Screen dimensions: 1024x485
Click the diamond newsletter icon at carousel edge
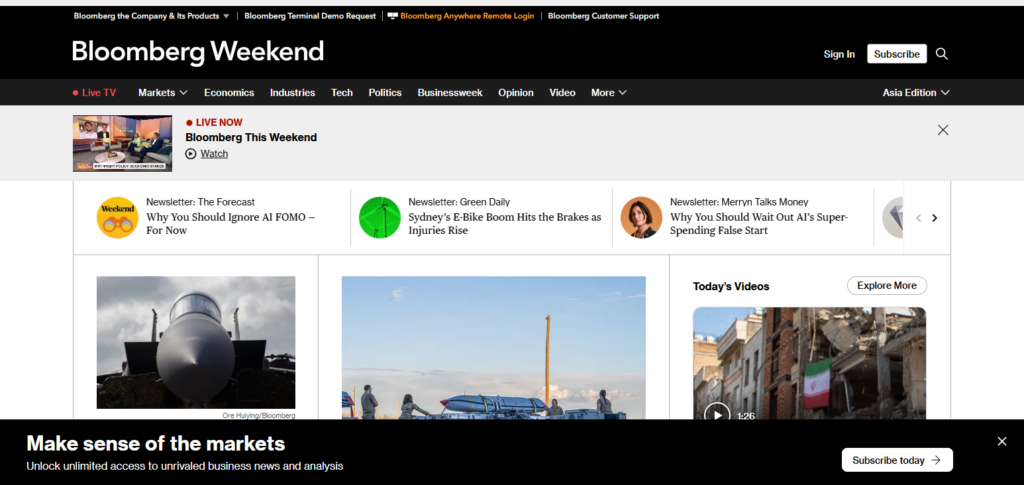click(x=893, y=217)
